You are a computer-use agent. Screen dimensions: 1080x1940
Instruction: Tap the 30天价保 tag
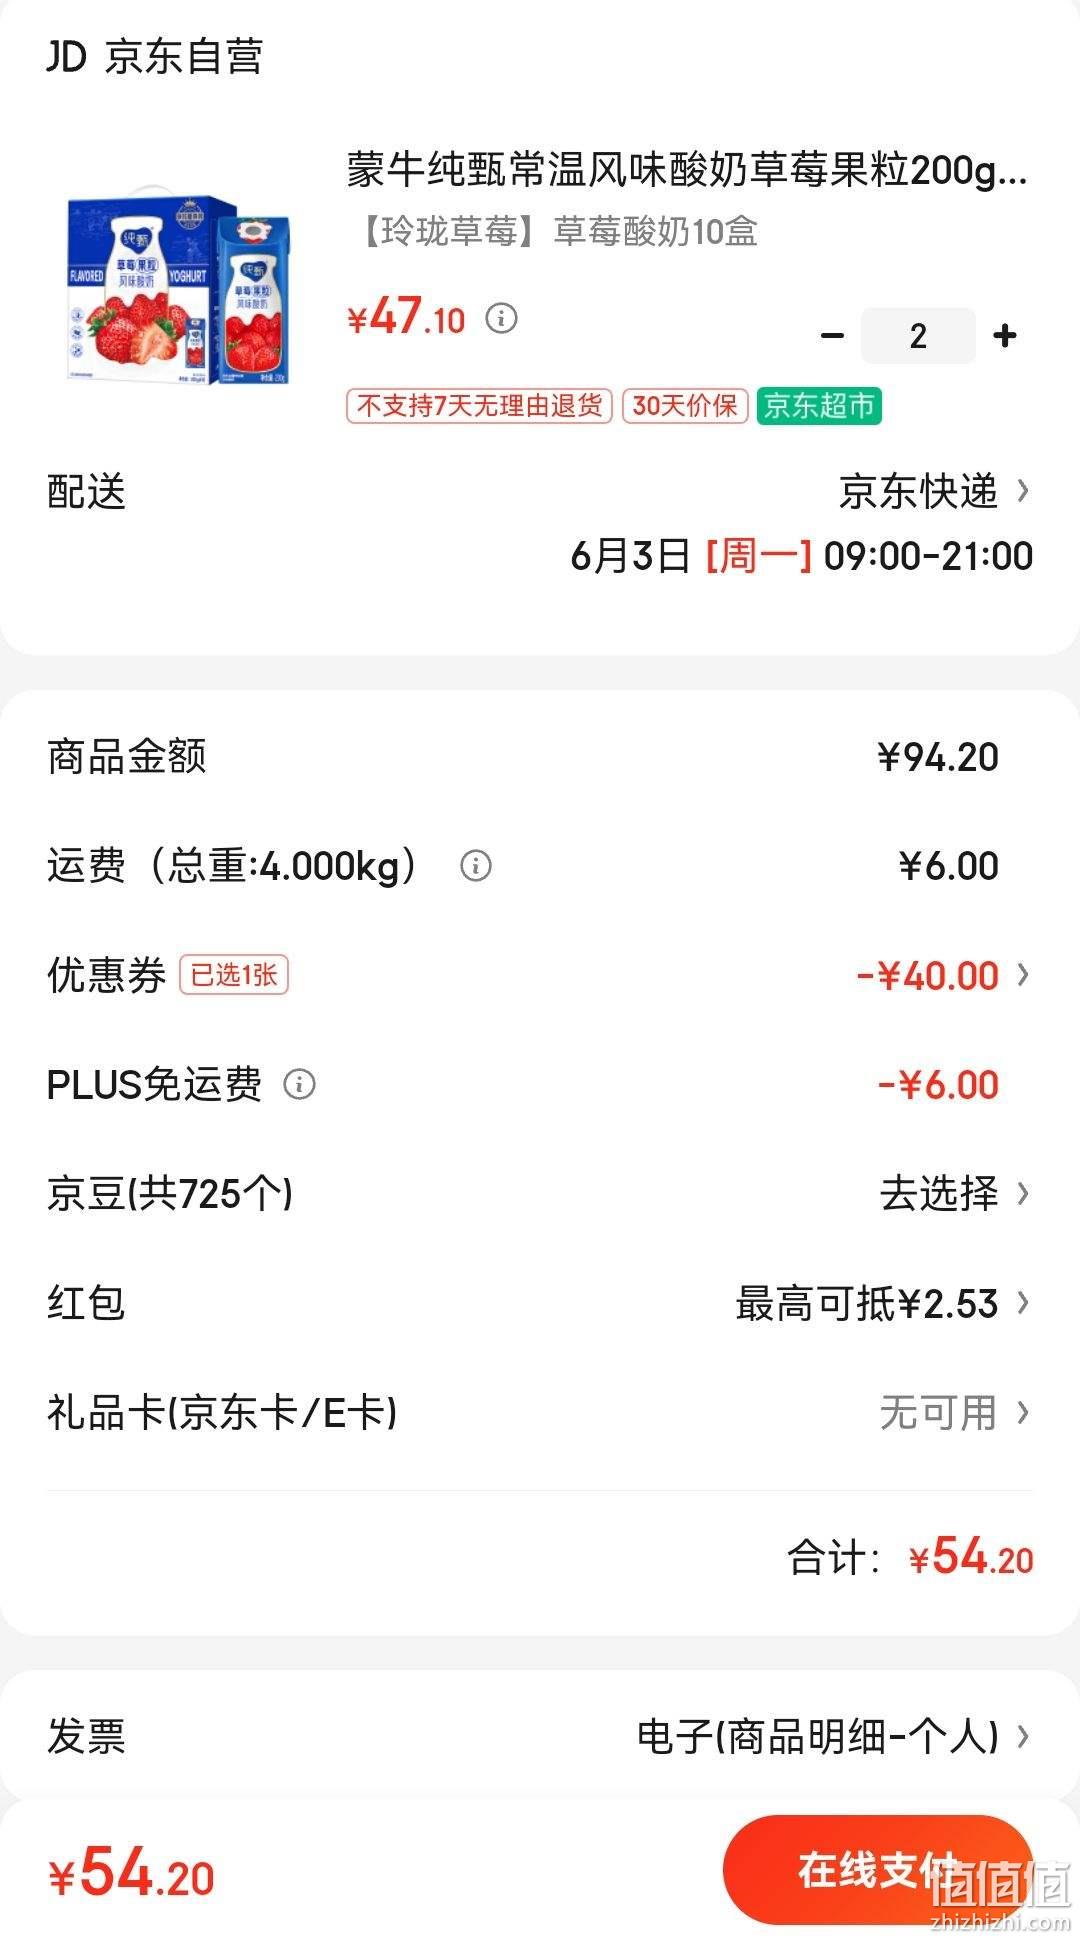click(x=685, y=406)
